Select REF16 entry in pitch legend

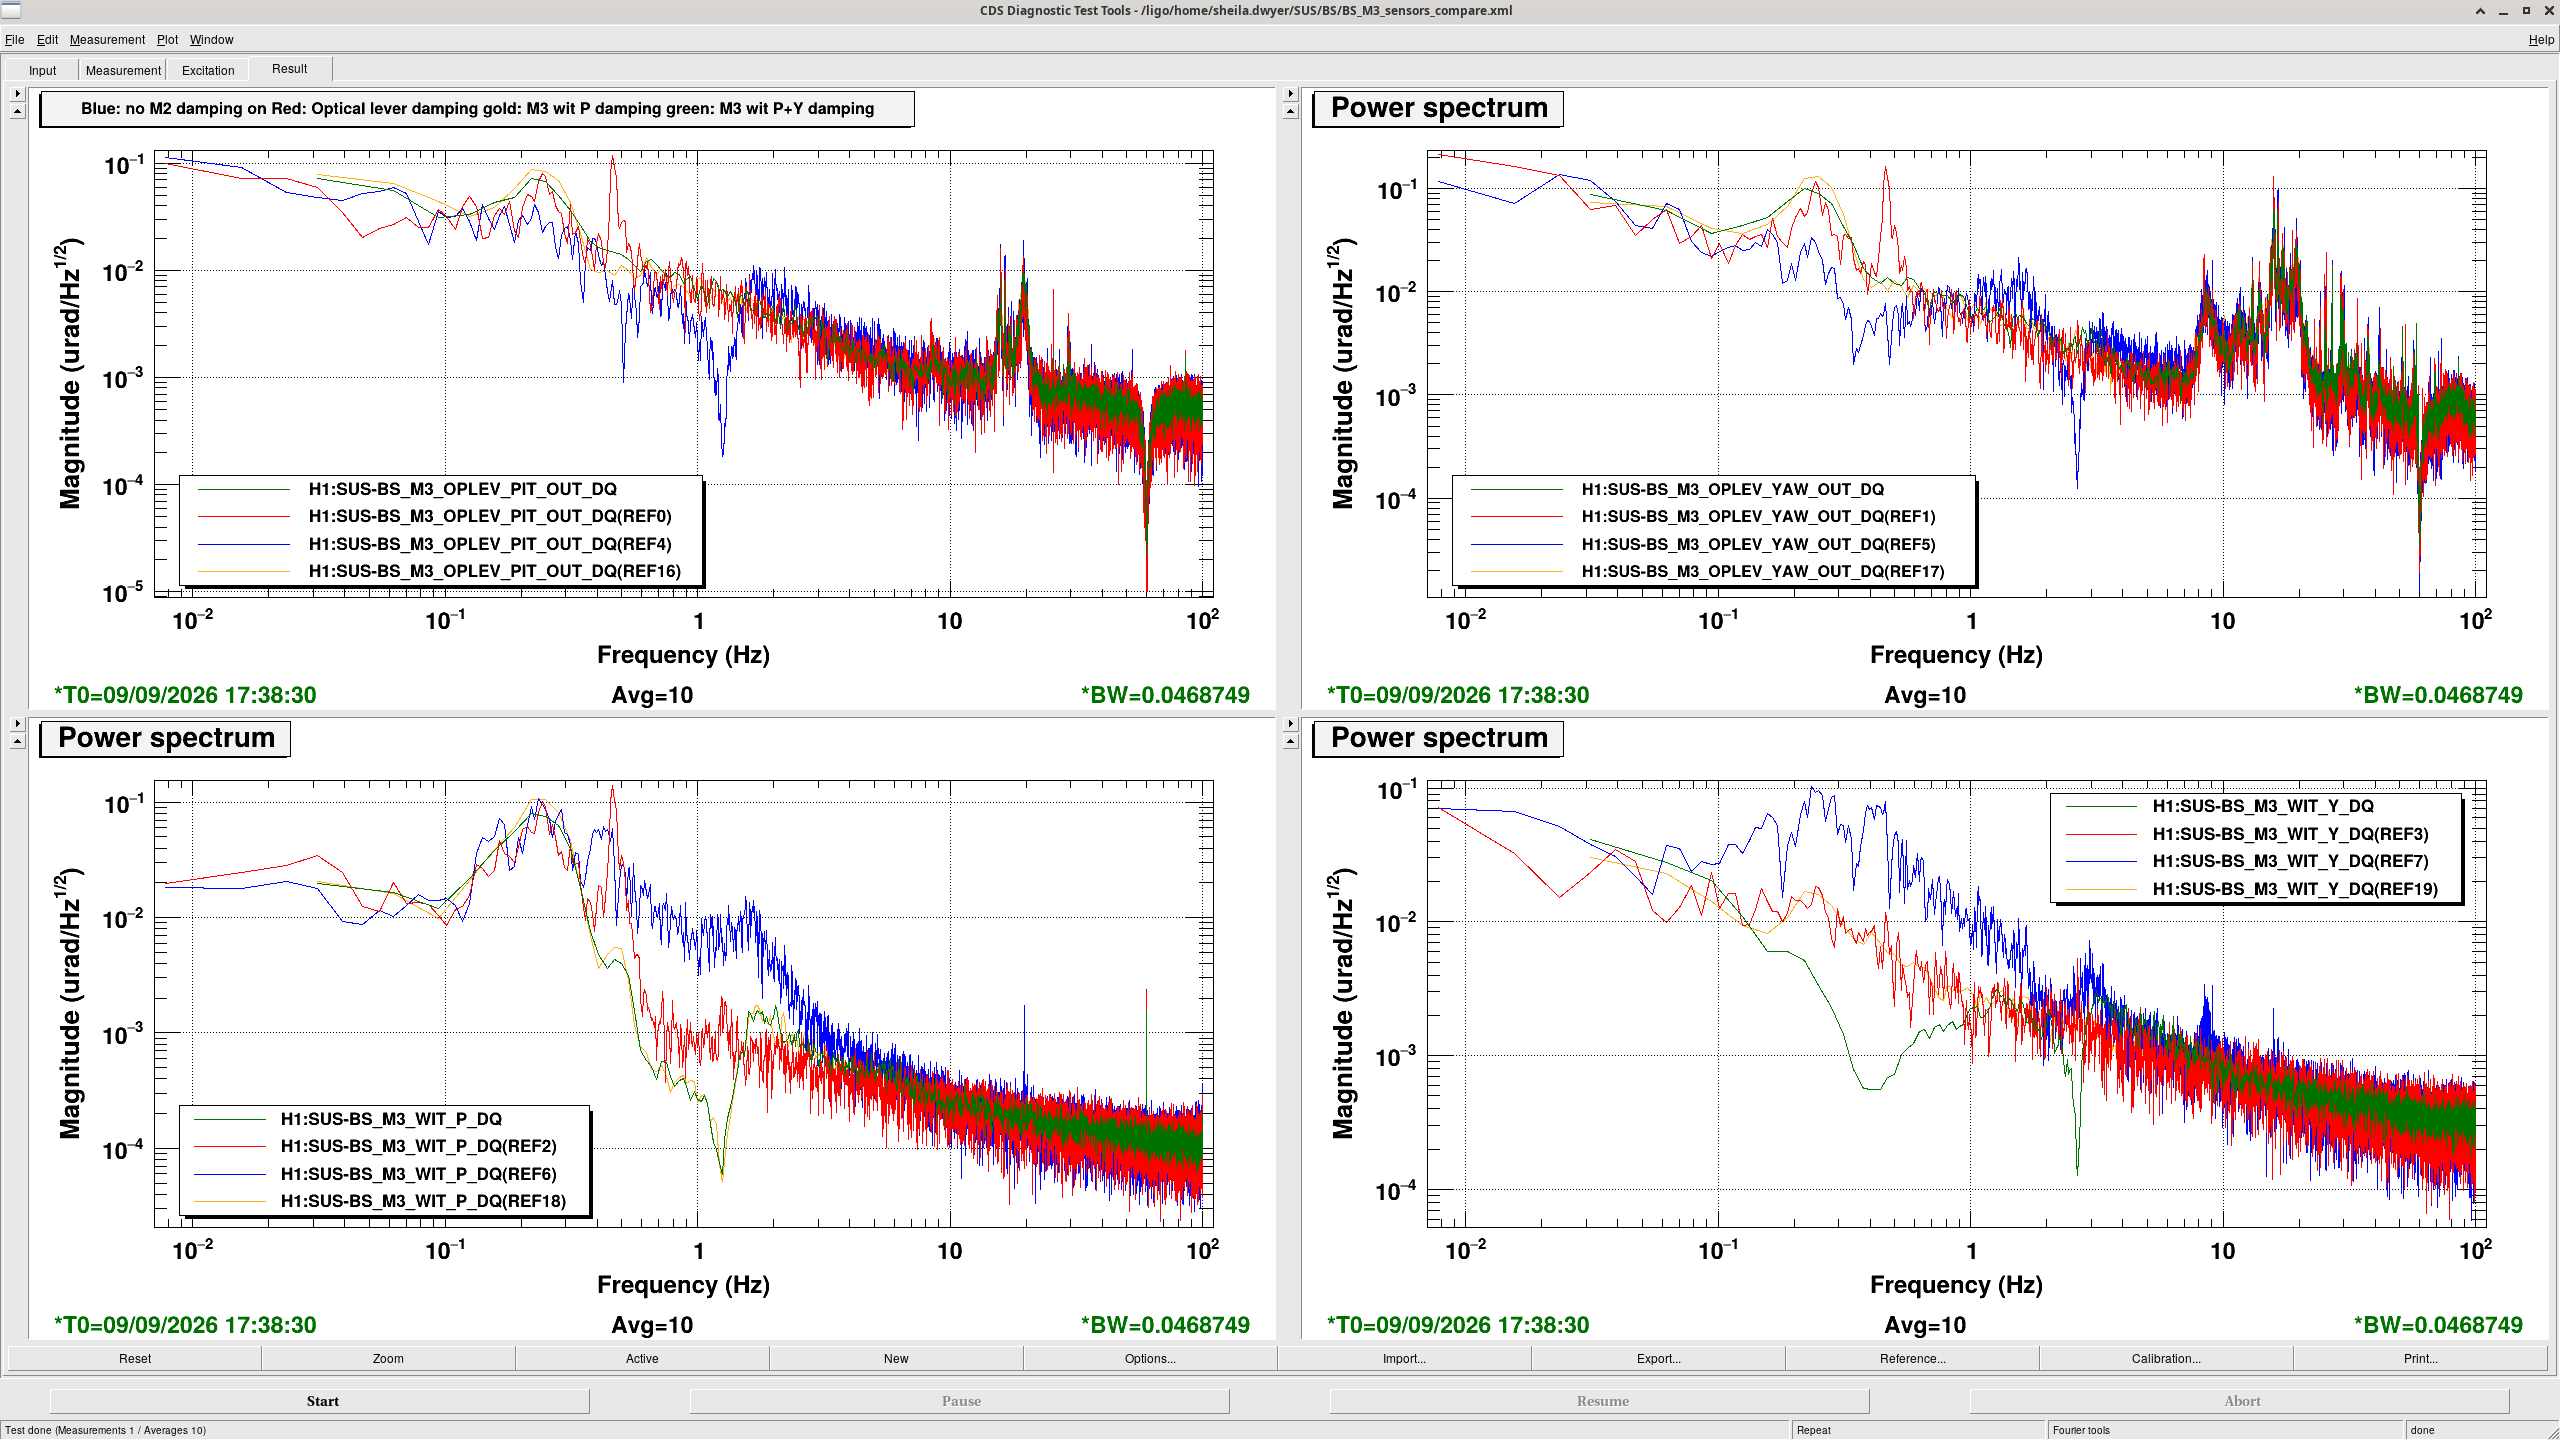(494, 571)
